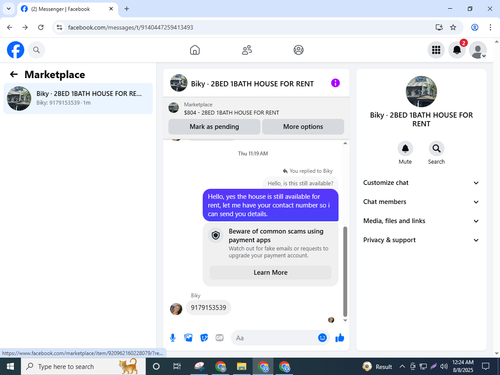Click the browser forward arrow

25,27
